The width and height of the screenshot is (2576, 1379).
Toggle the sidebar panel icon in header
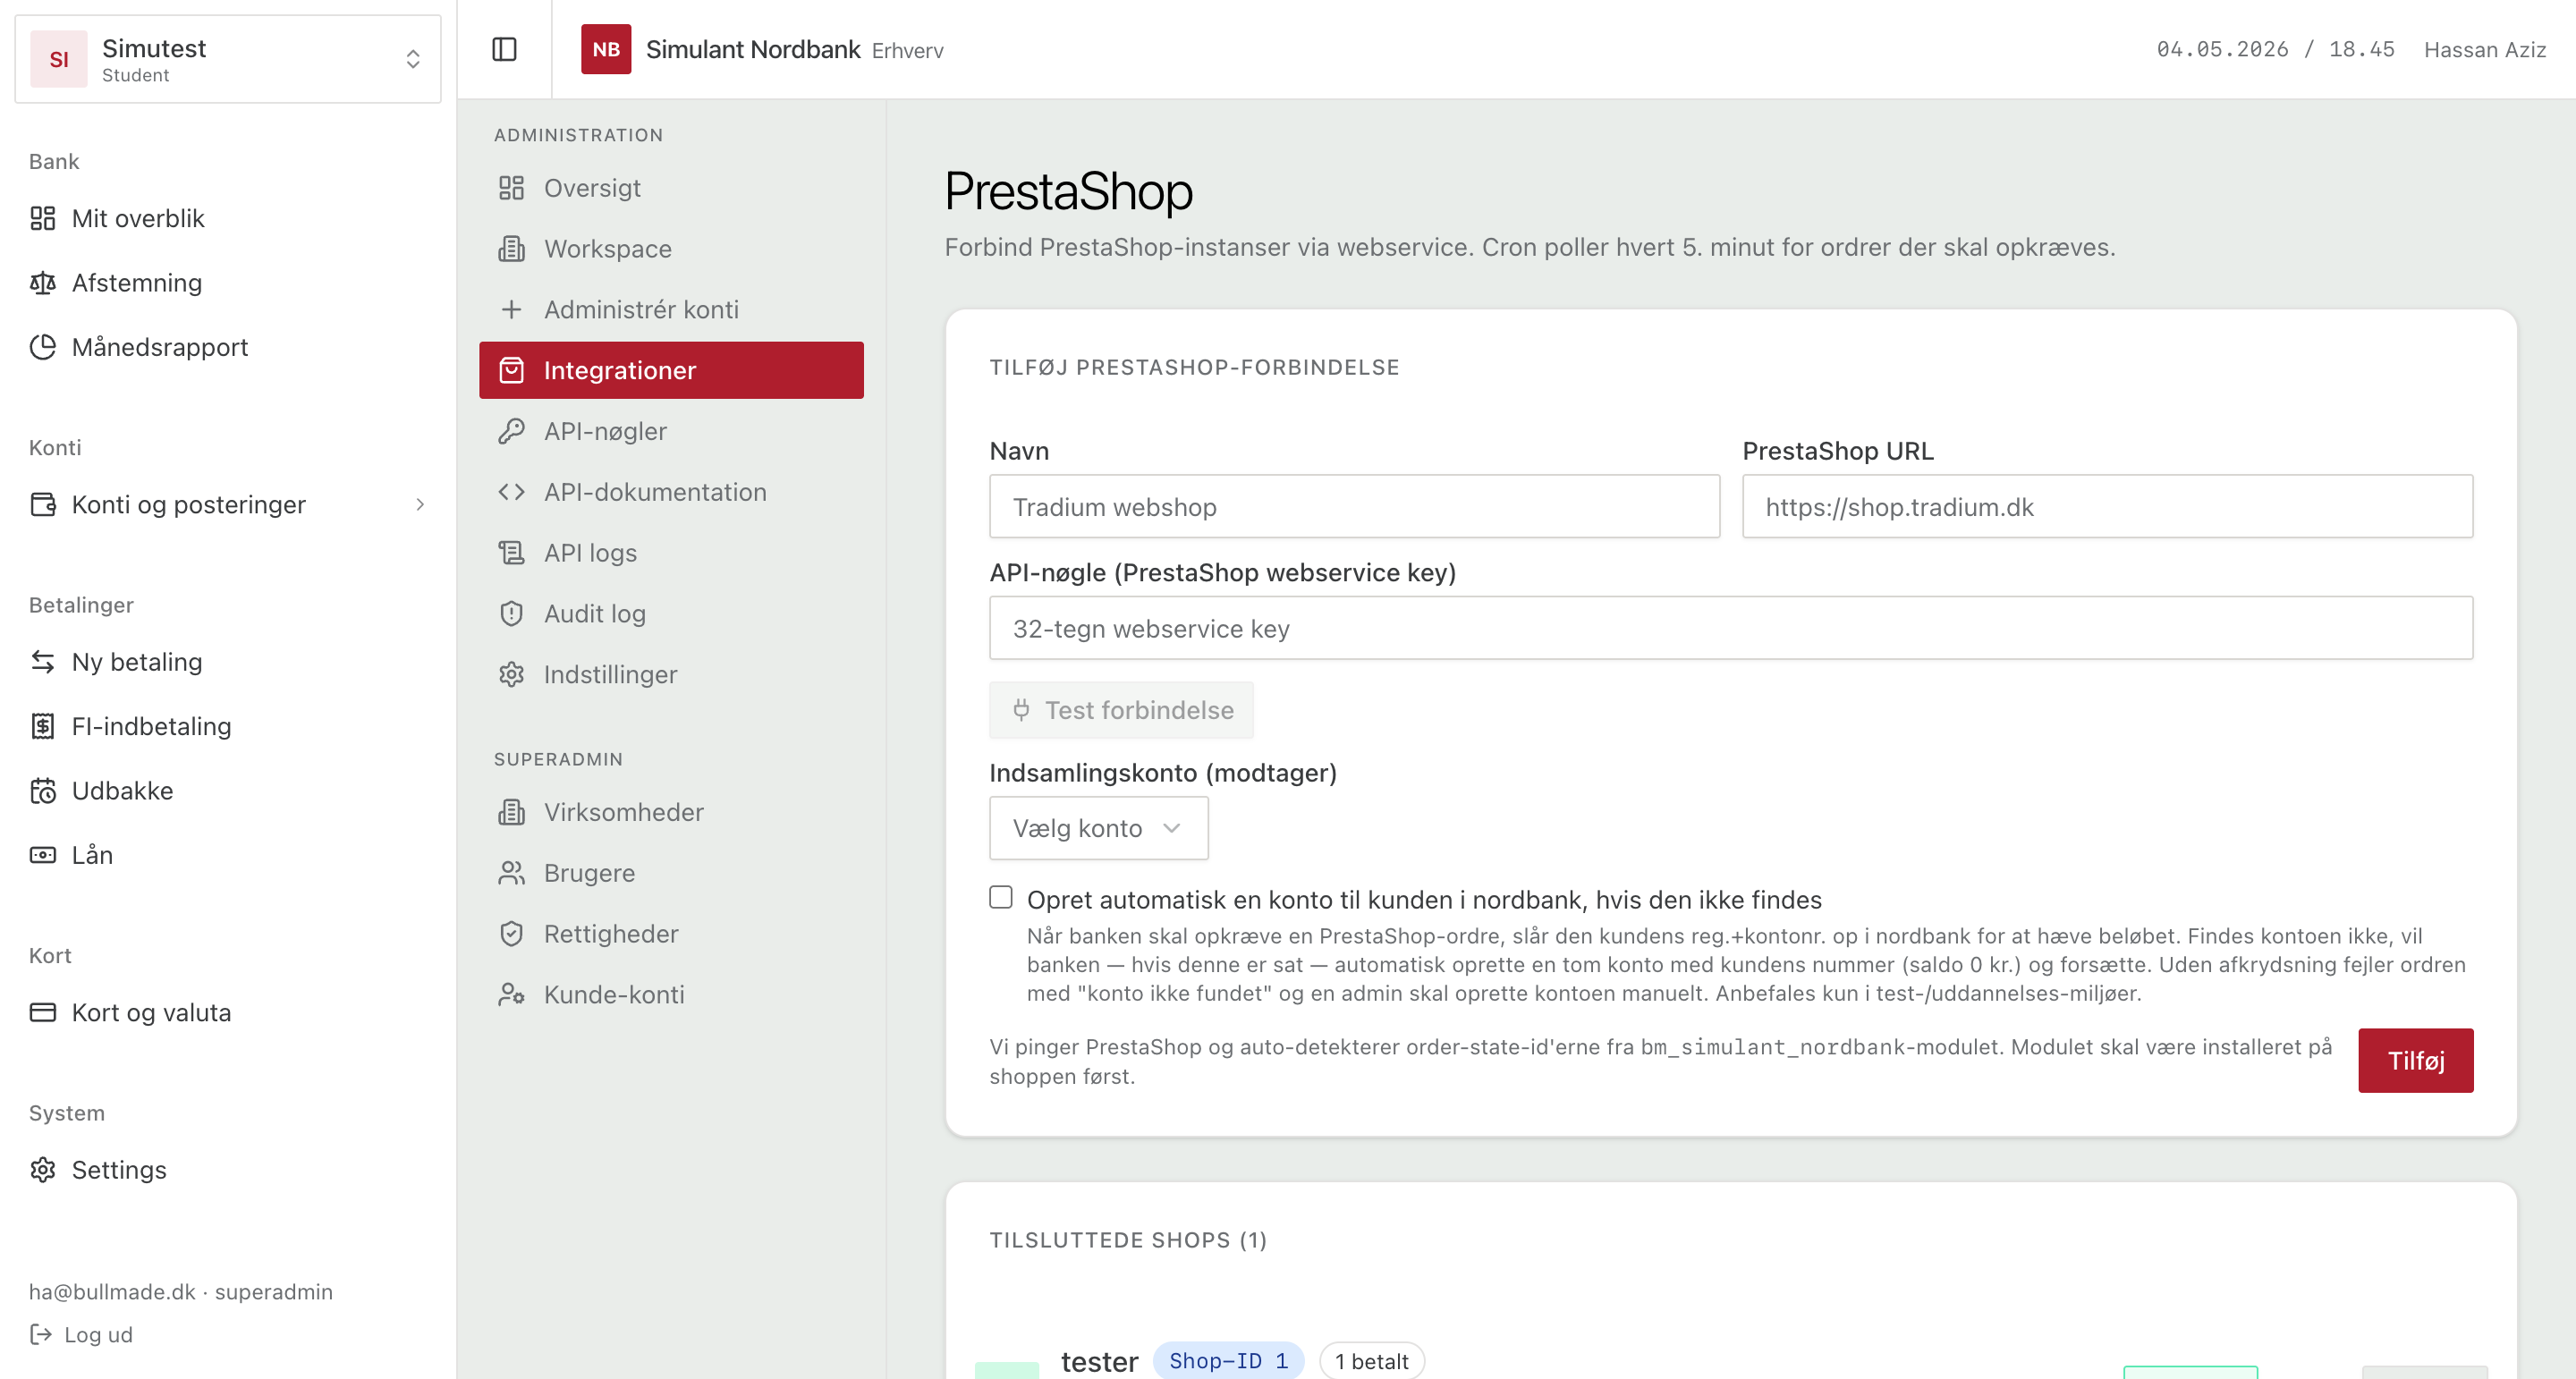pos(504,49)
